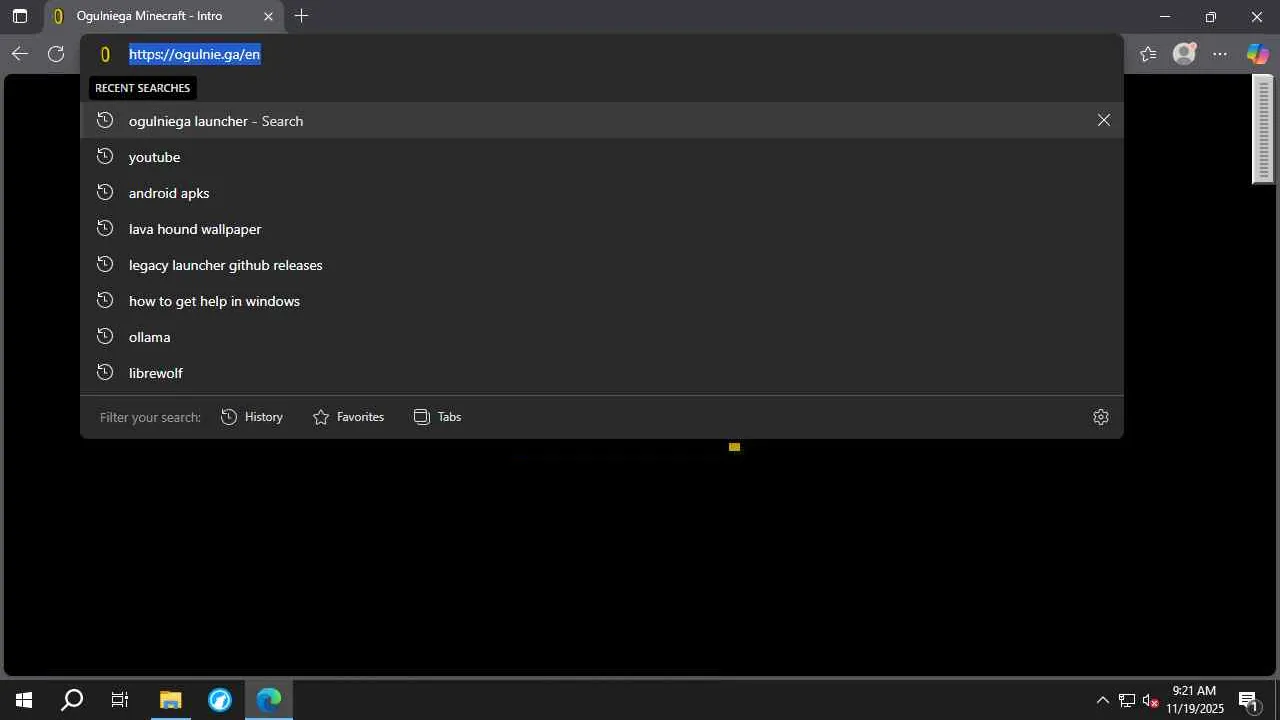Image resolution: width=1280 pixels, height=720 pixels.
Task: Click history clock icon beside 'lava hound wallpaper'
Action: point(105,228)
